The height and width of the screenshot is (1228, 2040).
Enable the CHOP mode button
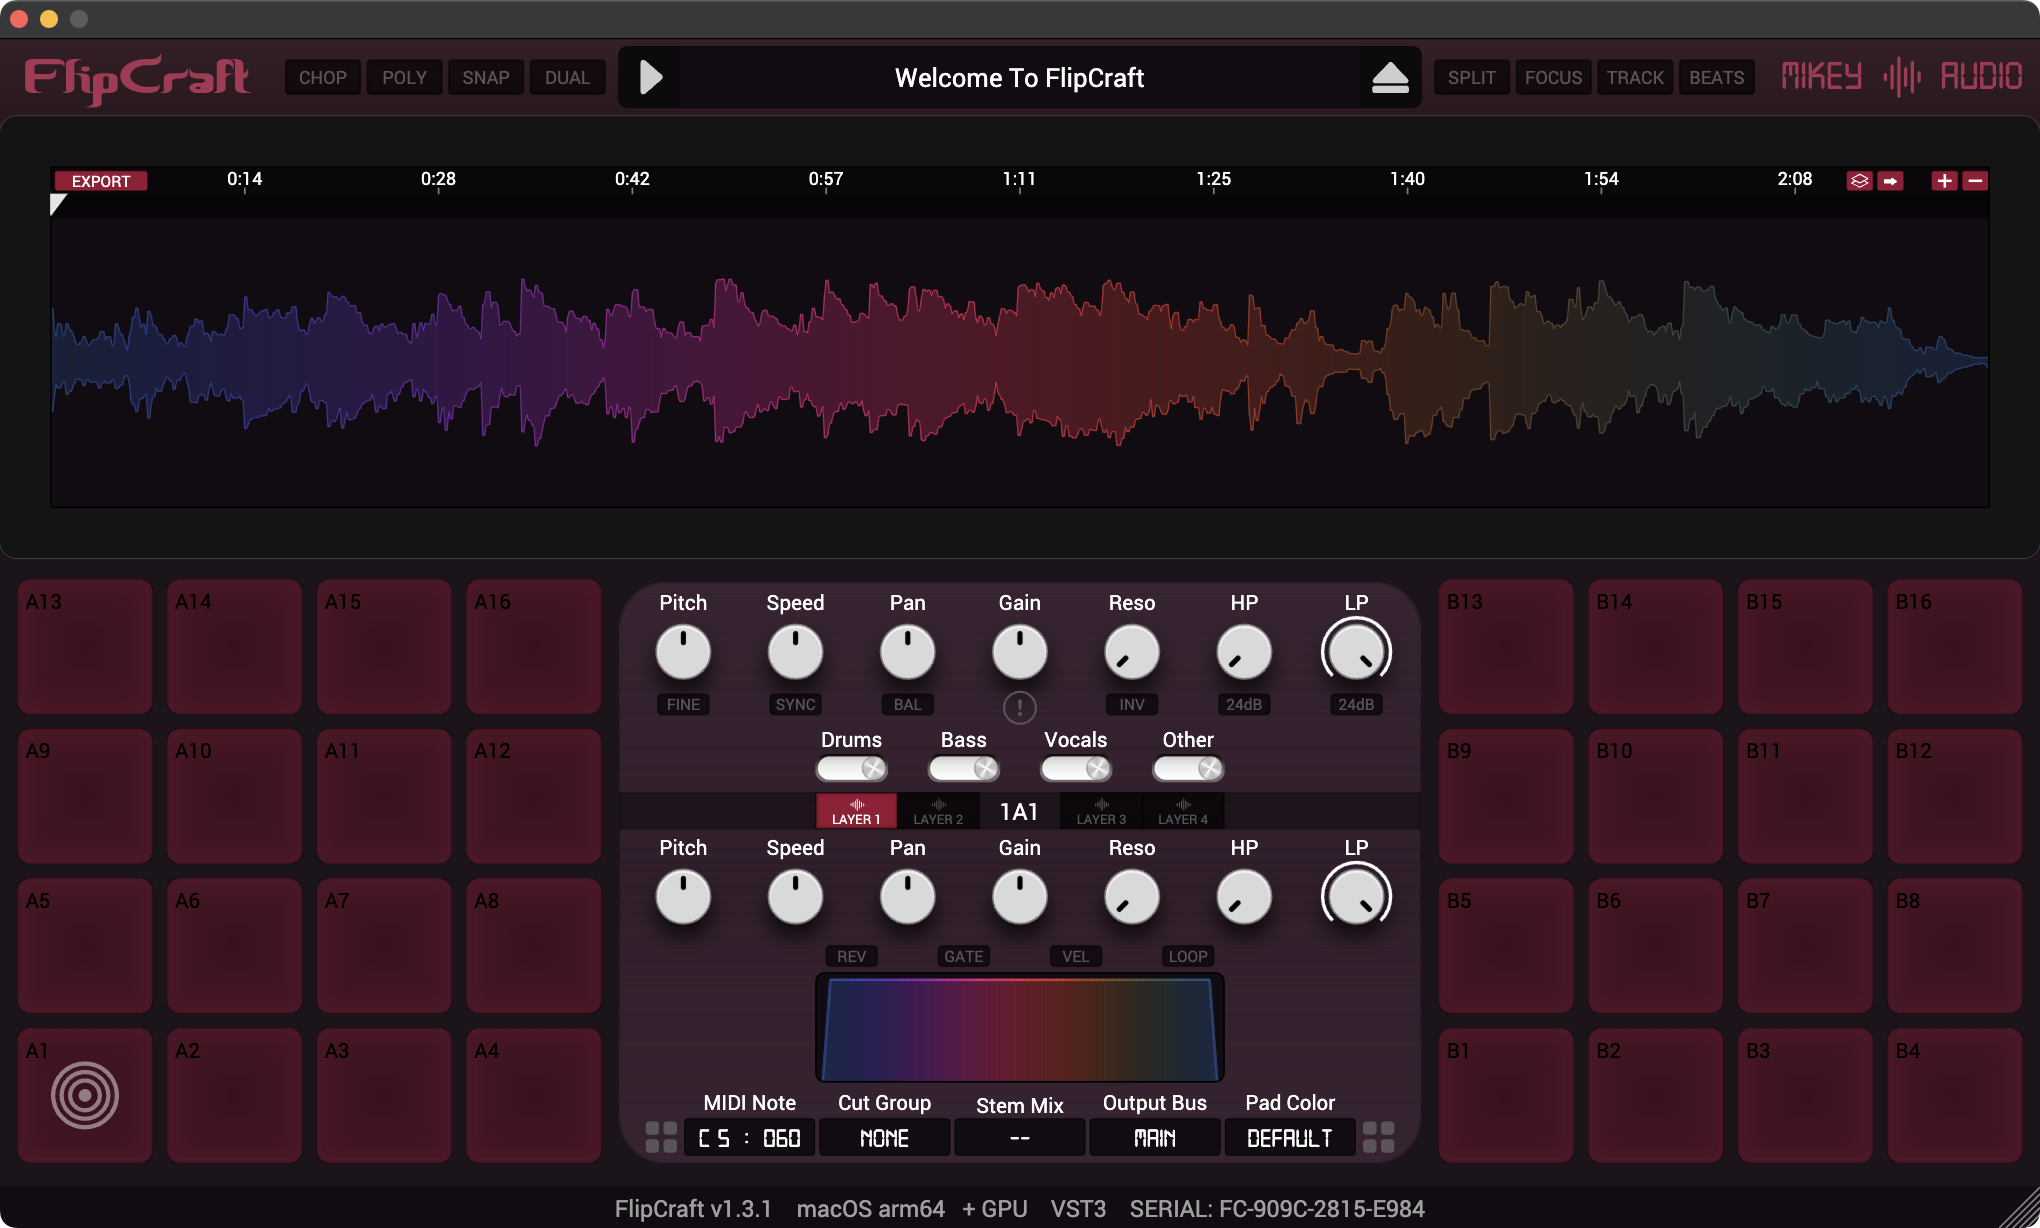click(x=322, y=77)
